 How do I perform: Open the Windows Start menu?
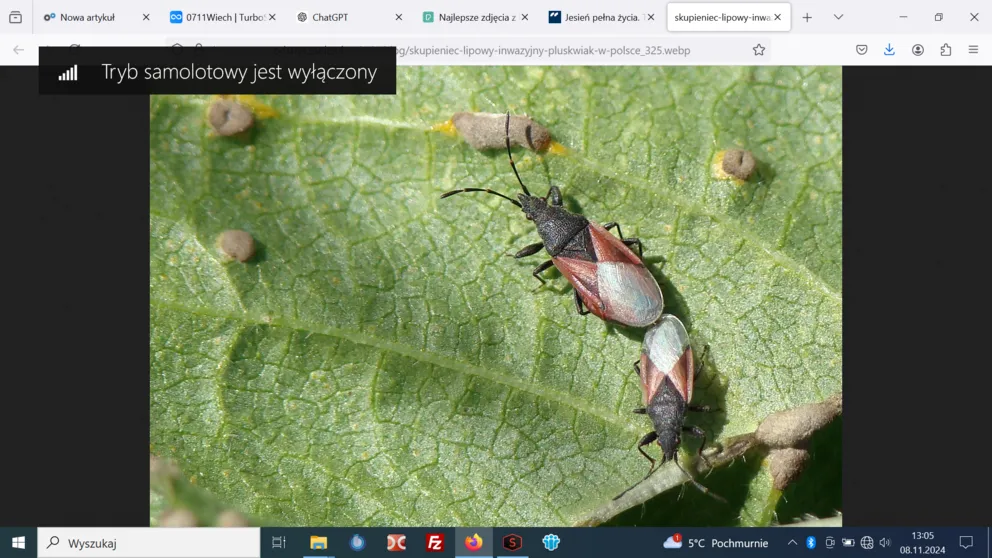click(18, 543)
